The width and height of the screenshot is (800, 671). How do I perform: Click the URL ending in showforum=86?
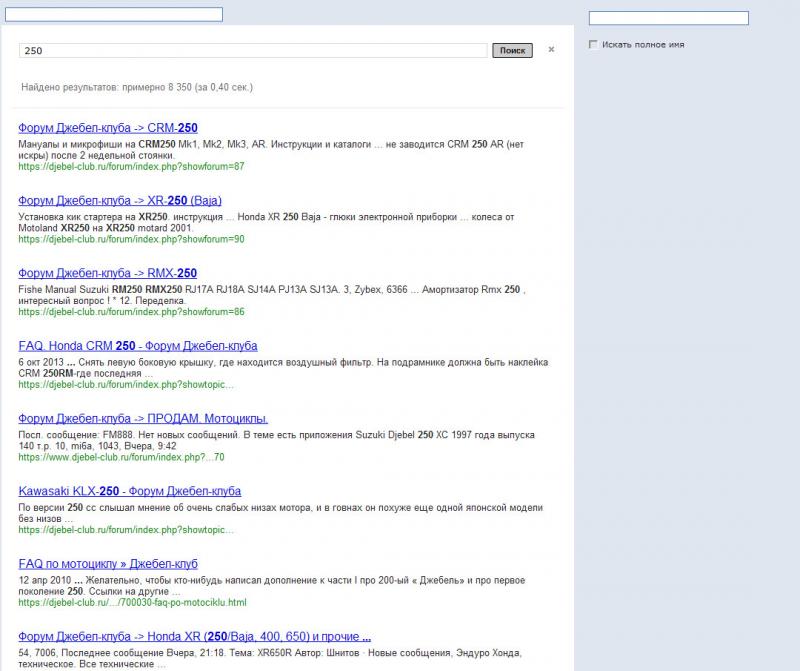(x=131, y=312)
